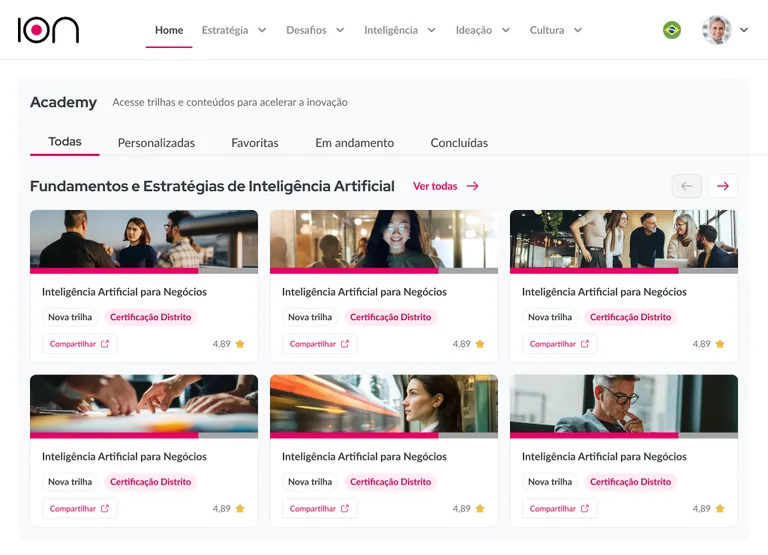Expand the Desafios menu chevron
The width and height of the screenshot is (768, 555).
point(340,30)
